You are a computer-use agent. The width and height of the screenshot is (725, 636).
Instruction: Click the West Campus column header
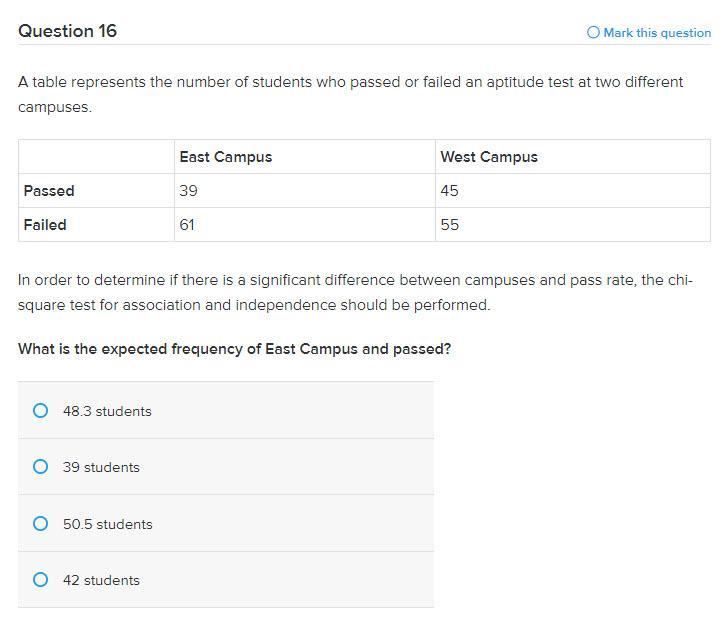click(x=489, y=157)
